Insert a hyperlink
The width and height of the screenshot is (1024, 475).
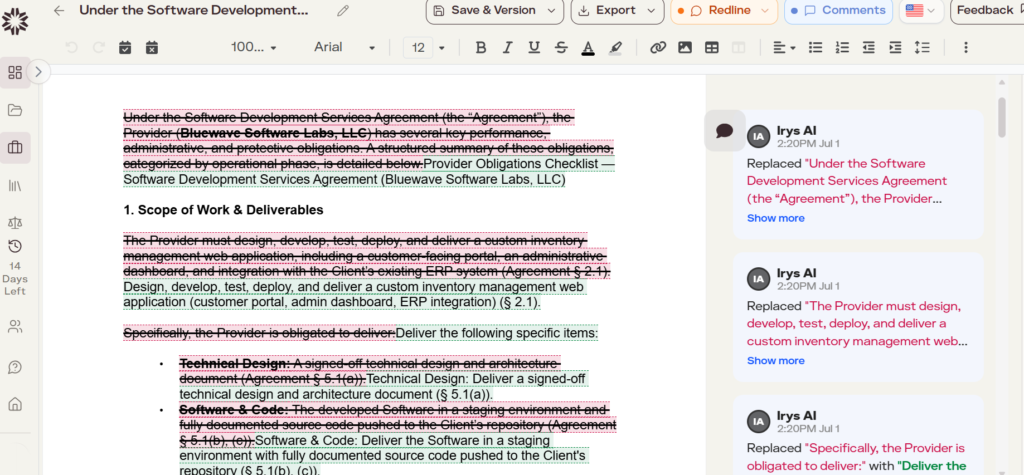point(658,48)
